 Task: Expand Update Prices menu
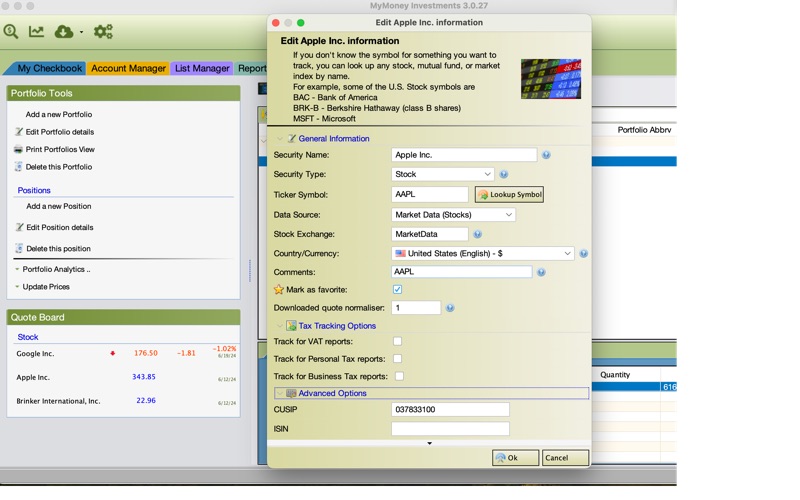click(42, 287)
